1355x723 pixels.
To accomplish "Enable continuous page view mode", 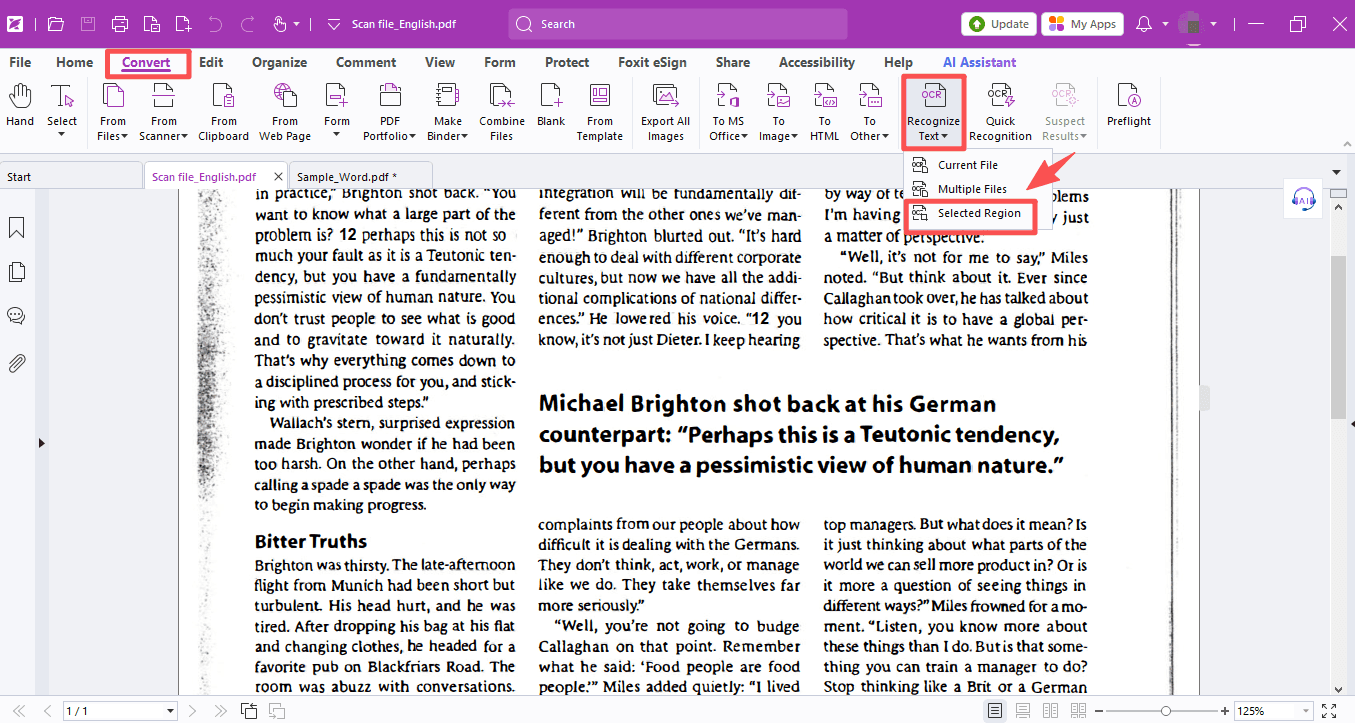I will [x=1023, y=711].
